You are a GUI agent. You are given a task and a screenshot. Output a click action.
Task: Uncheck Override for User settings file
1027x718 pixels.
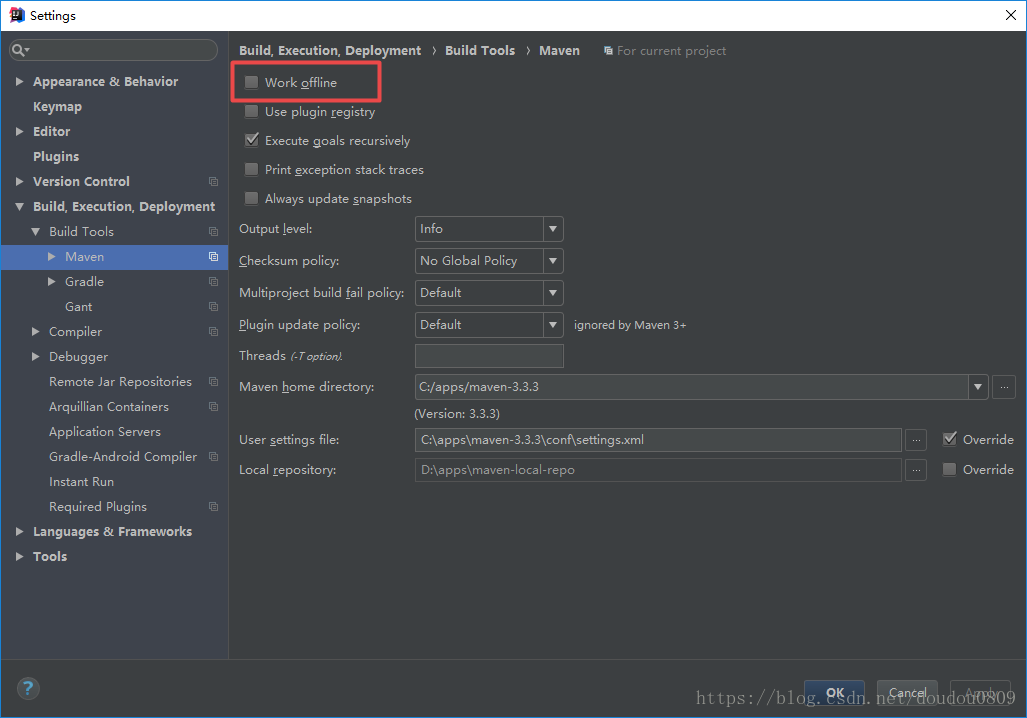tap(949, 440)
